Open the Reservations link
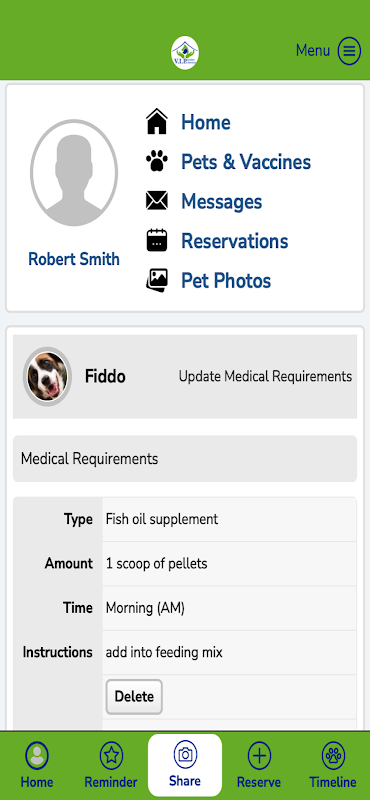This screenshot has height=800, width=370. (x=235, y=241)
